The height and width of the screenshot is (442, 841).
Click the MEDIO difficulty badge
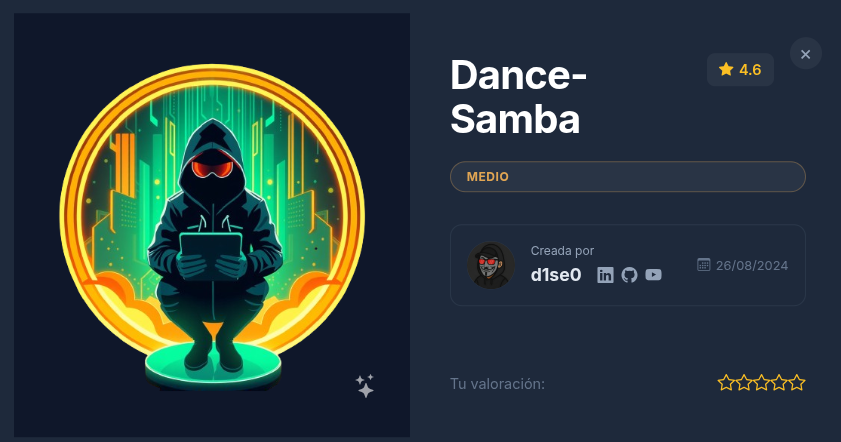point(628,176)
